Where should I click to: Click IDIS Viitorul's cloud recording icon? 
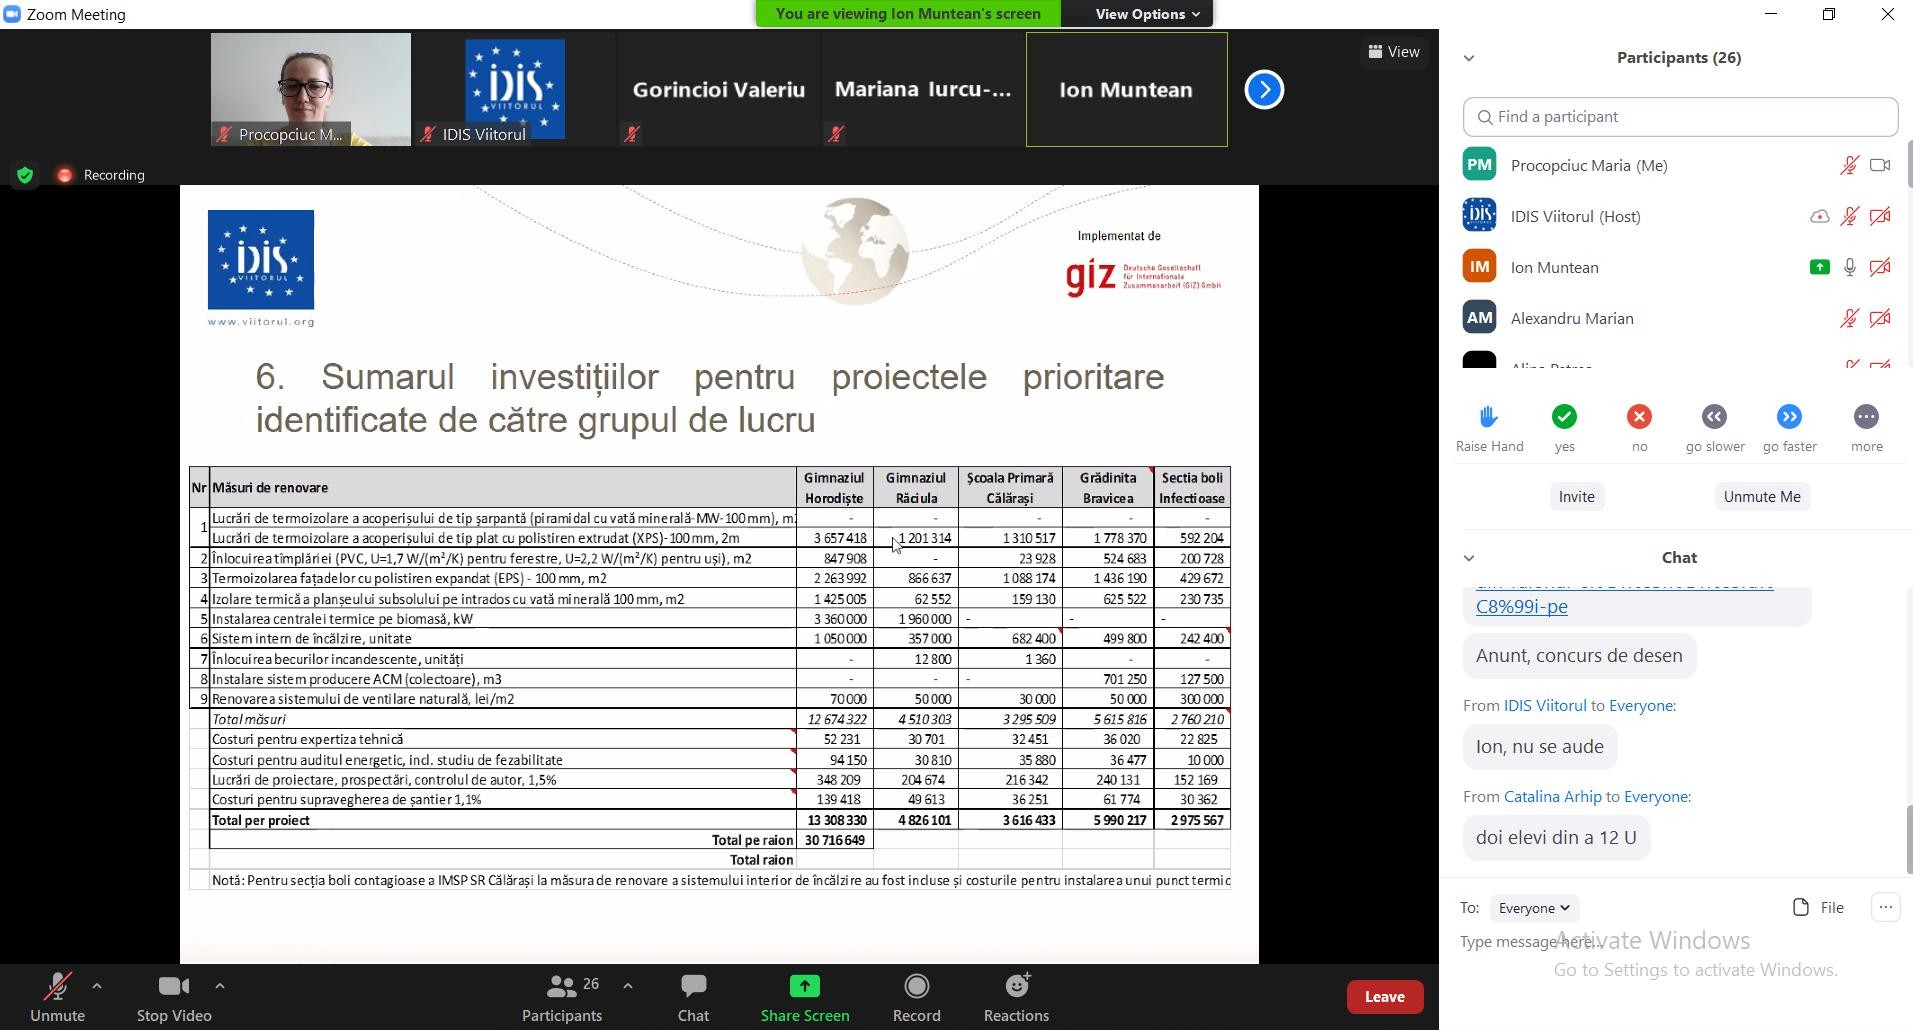[x=1820, y=216]
